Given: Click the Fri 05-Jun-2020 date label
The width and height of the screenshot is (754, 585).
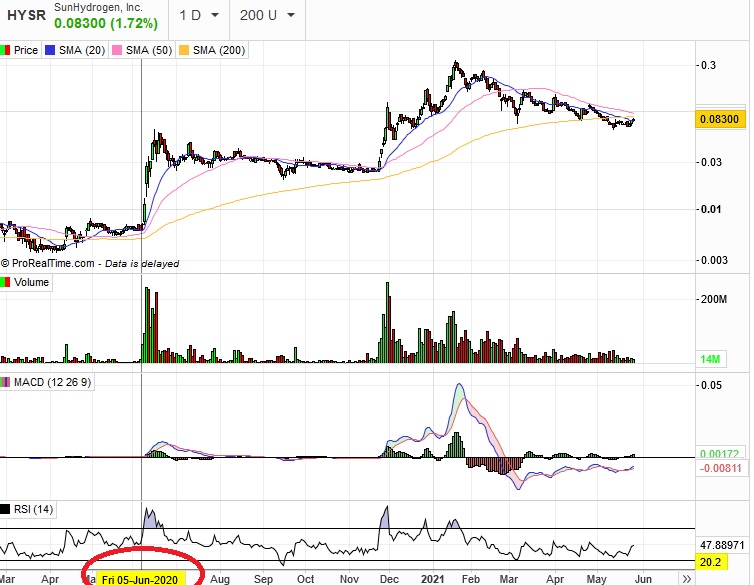Looking at the screenshot, I should click(140, 579).
